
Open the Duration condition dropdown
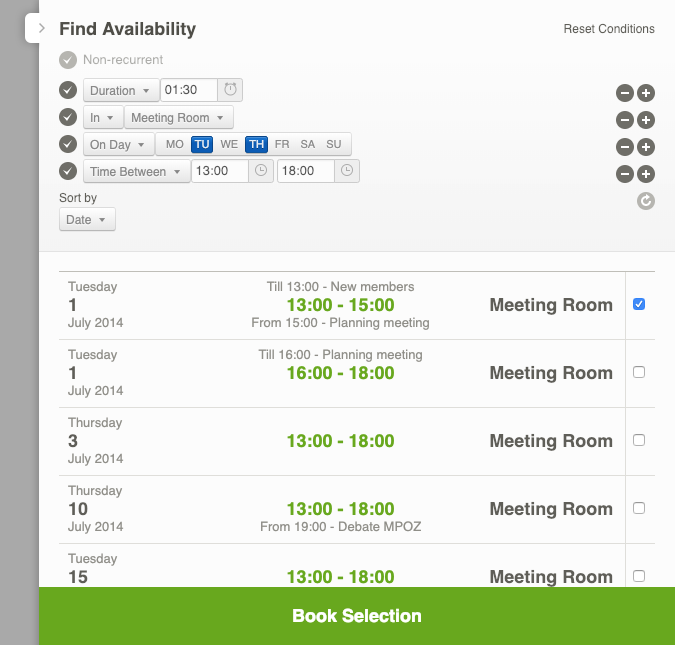click(x=121, y=90)
